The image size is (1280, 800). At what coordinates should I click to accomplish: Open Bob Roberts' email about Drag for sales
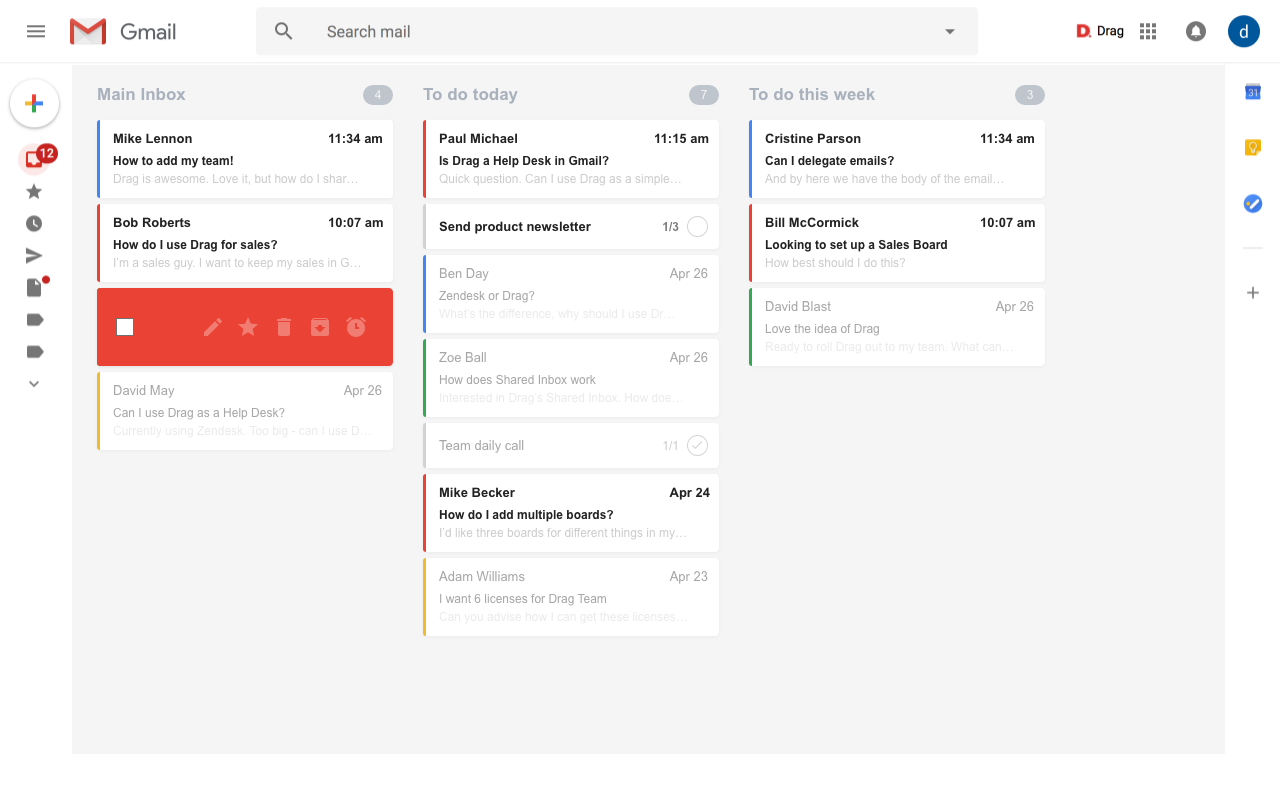tap(245, 243)
